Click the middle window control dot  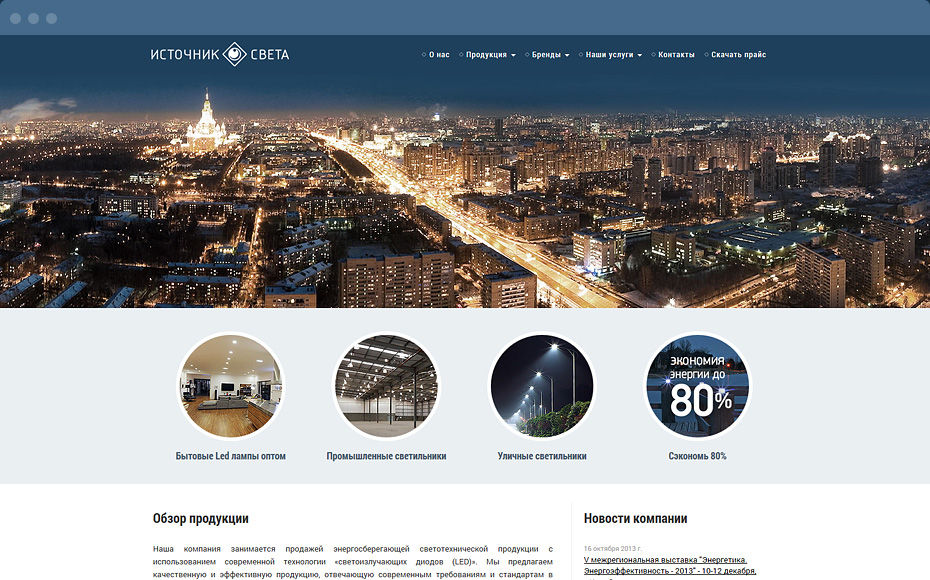point(34,18)
